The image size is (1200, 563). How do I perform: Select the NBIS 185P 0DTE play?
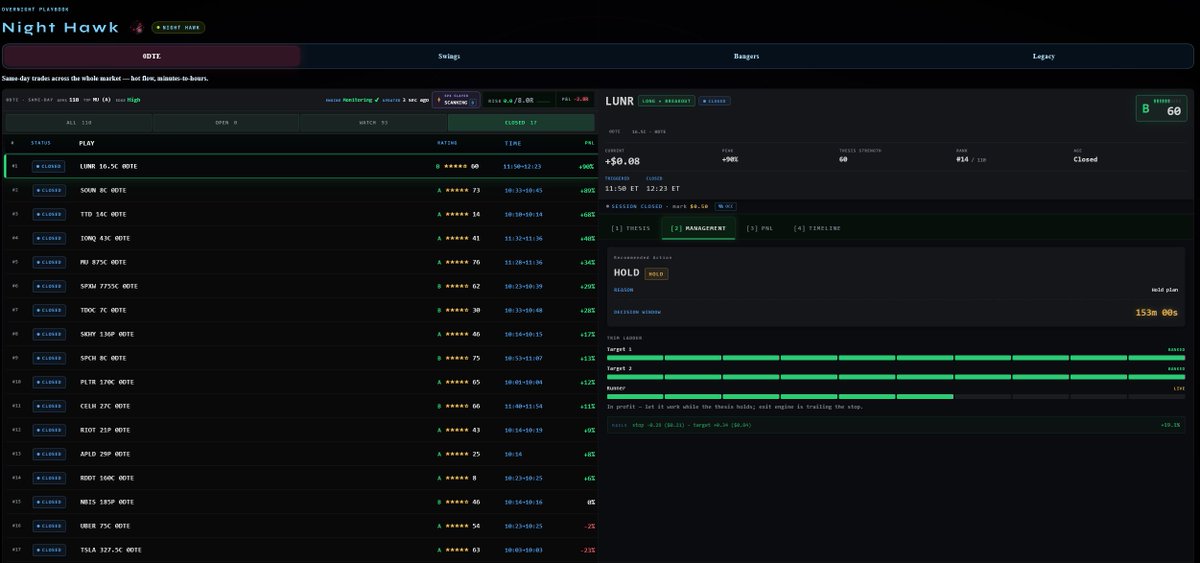click(x=300, y=502)
